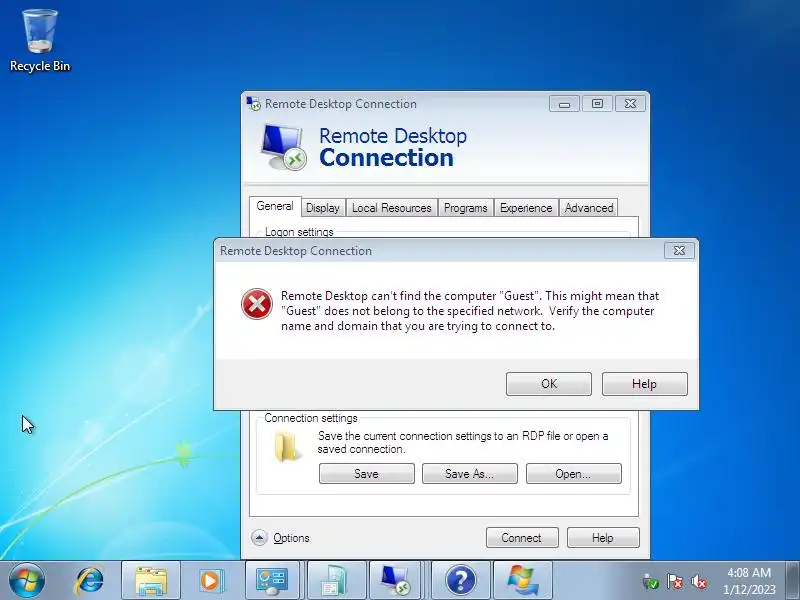Switch to the Display tab
The height and width of the screenshot is (600, 800).
322,208
